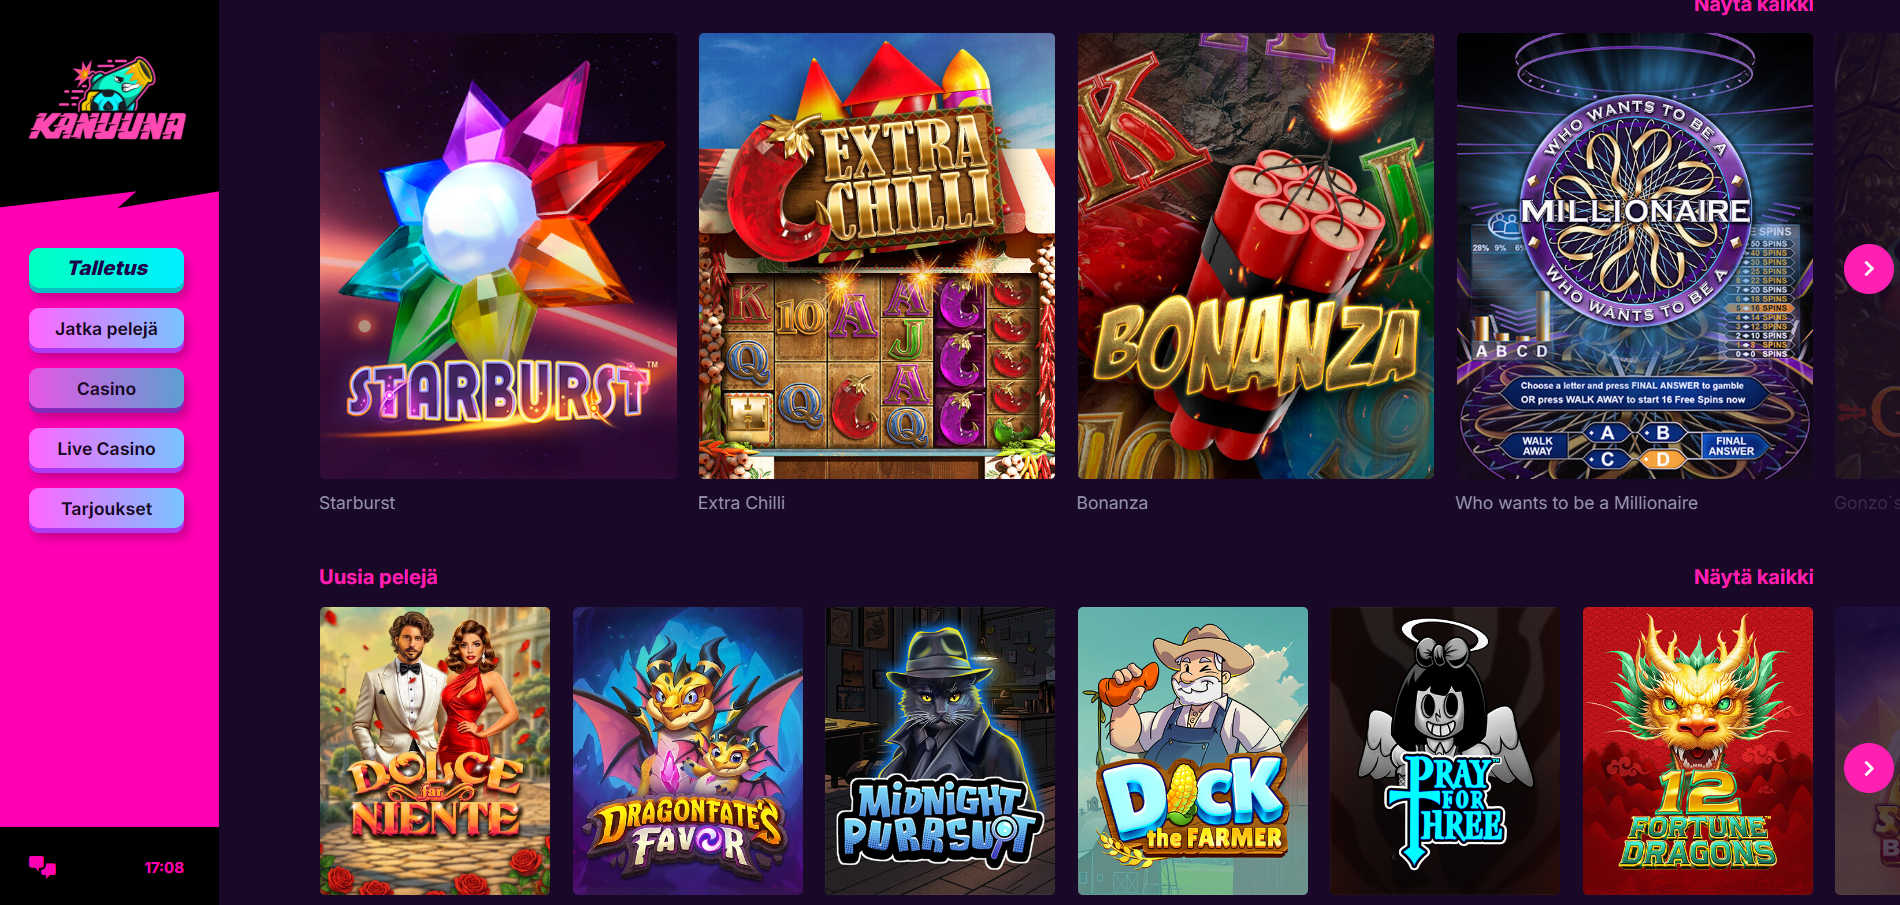
Task: Launch Pray for Three game tile
Action: (1445, 751)
